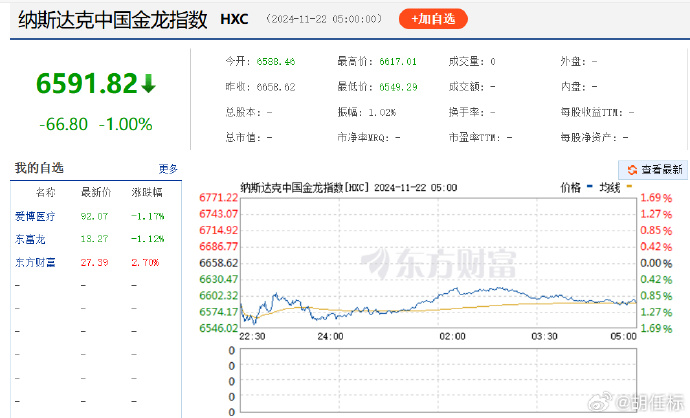The width and height of the screenshot is (690, 418).
Task: Click 爱博医疗 price 92.07
Action: (94, 216)
